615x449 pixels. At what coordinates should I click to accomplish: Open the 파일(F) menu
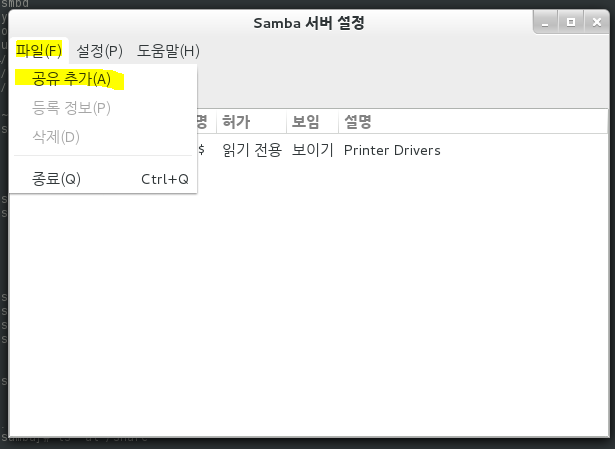(39, 51)
